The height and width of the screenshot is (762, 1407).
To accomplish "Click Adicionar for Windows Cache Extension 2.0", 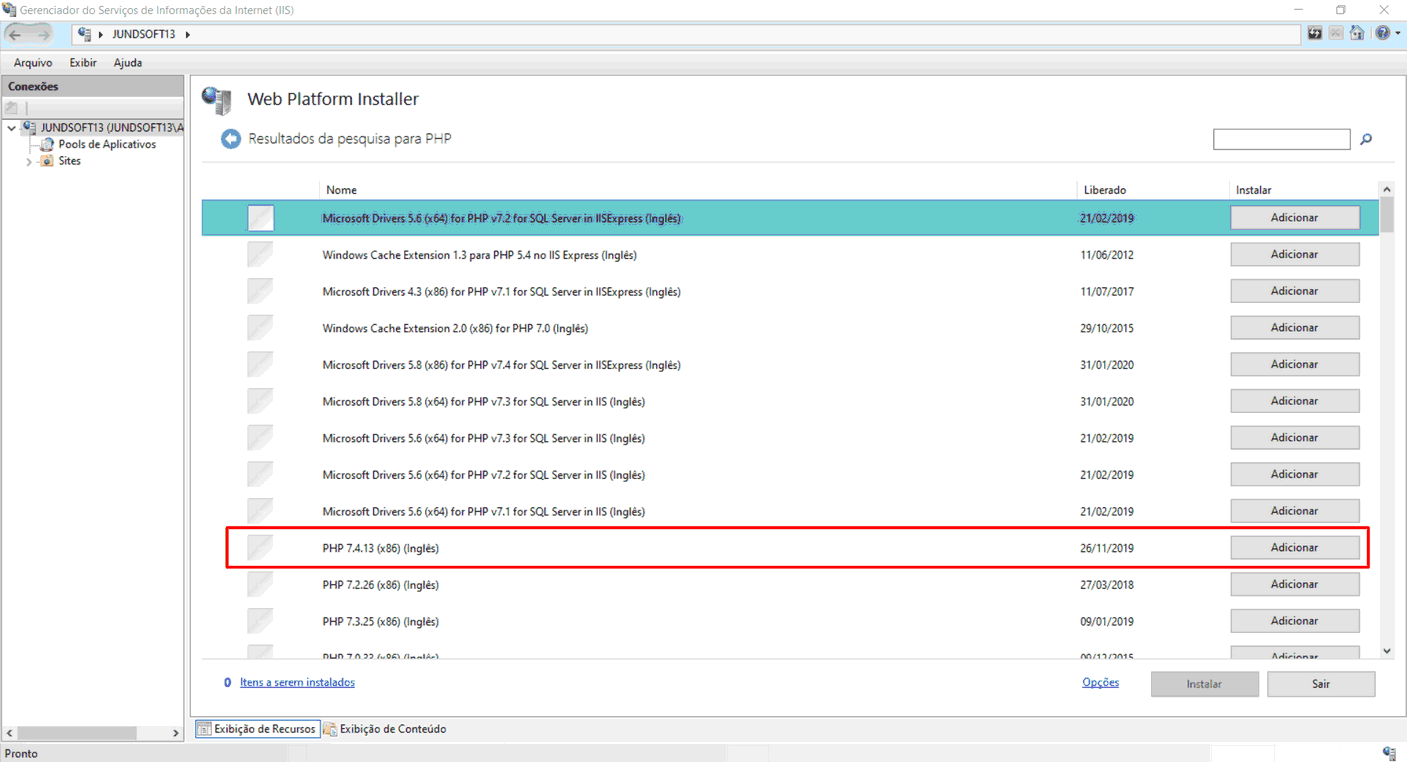I will [x=1294, y=328].
